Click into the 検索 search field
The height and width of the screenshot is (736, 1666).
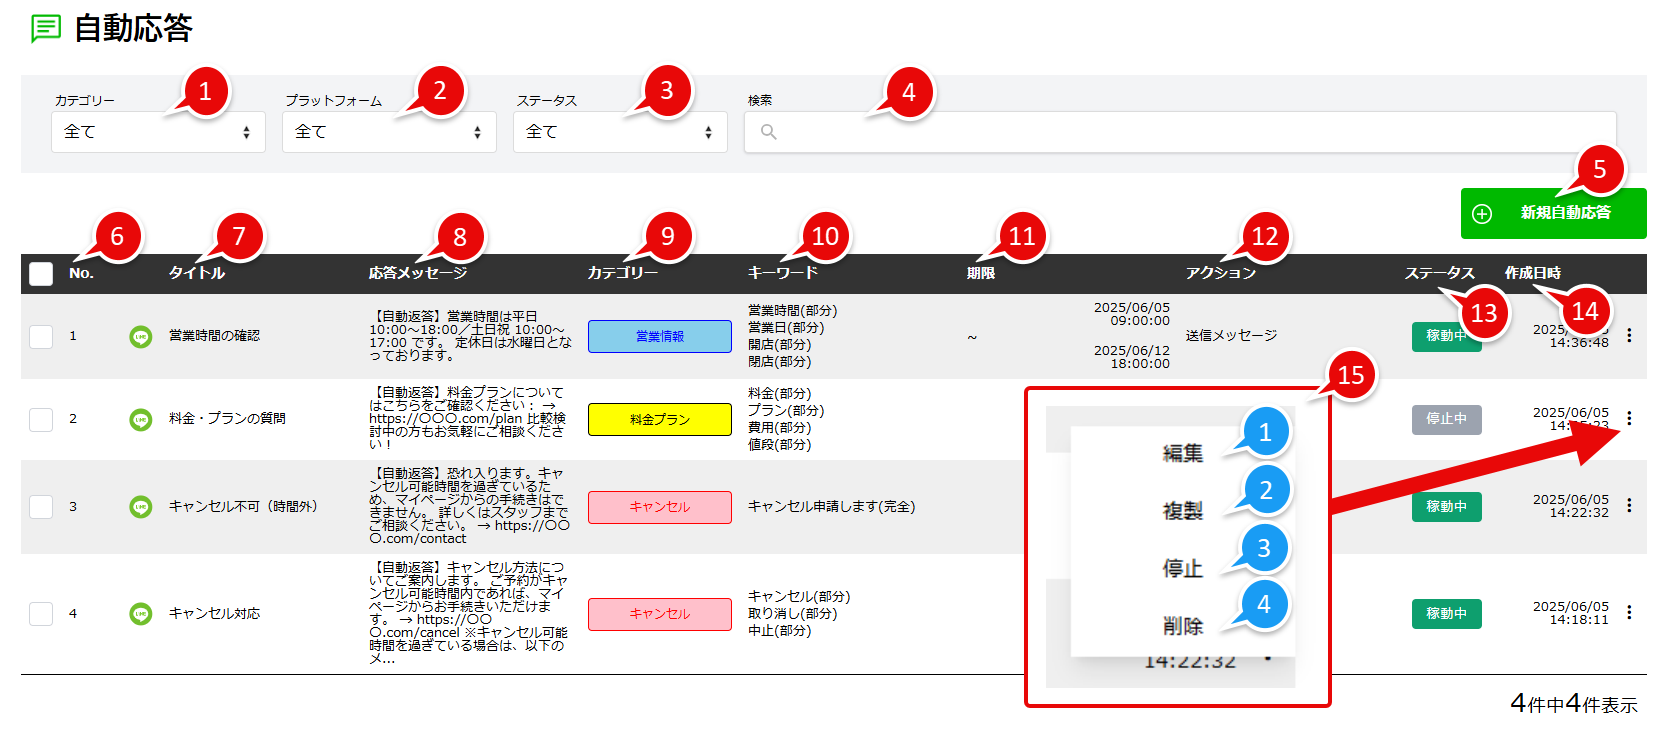(1180, 132)
